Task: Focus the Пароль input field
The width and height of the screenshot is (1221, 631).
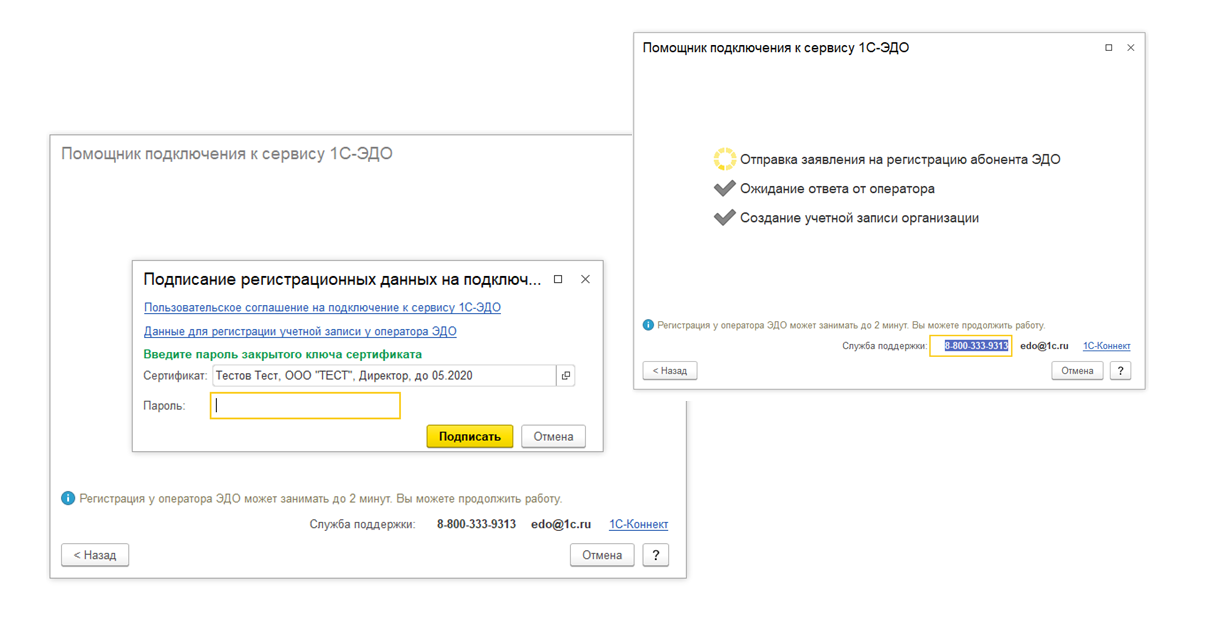Action: point(305,405)
